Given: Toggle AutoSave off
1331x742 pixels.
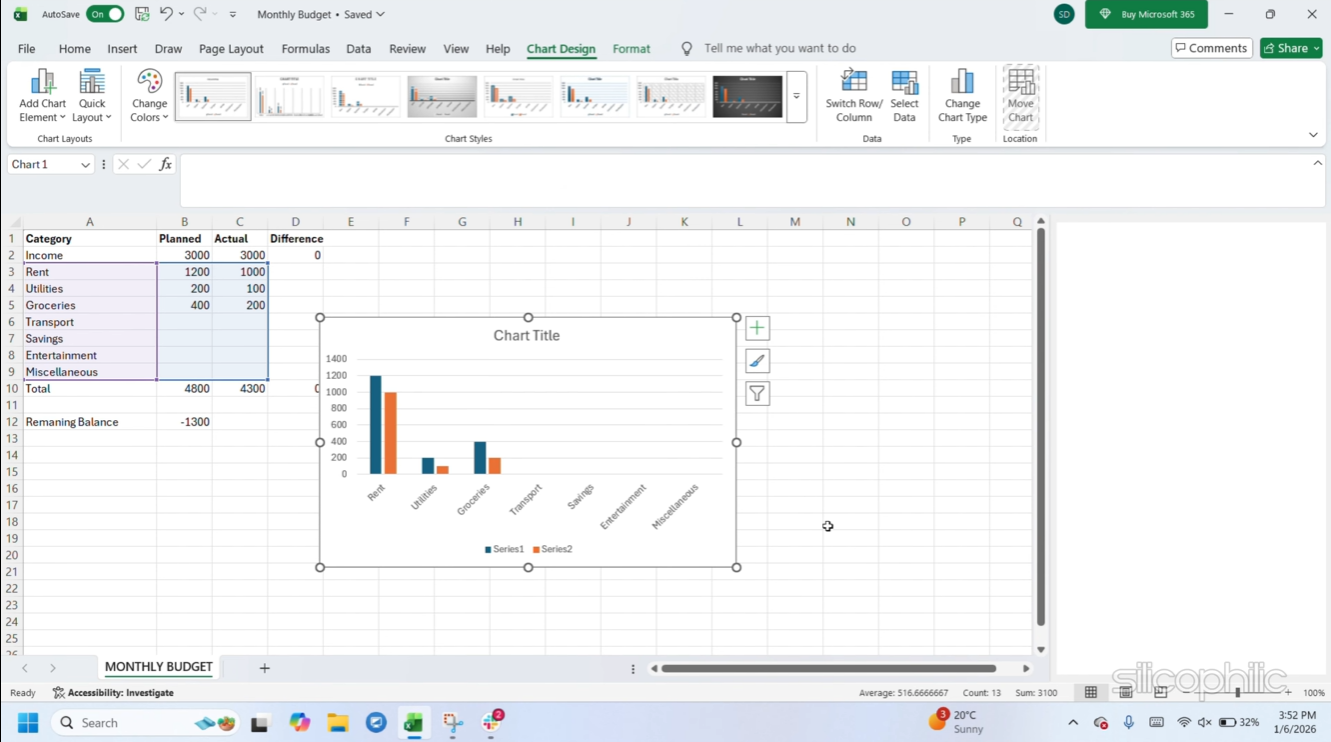Looking at the screenshot, I should coord(104,14).
